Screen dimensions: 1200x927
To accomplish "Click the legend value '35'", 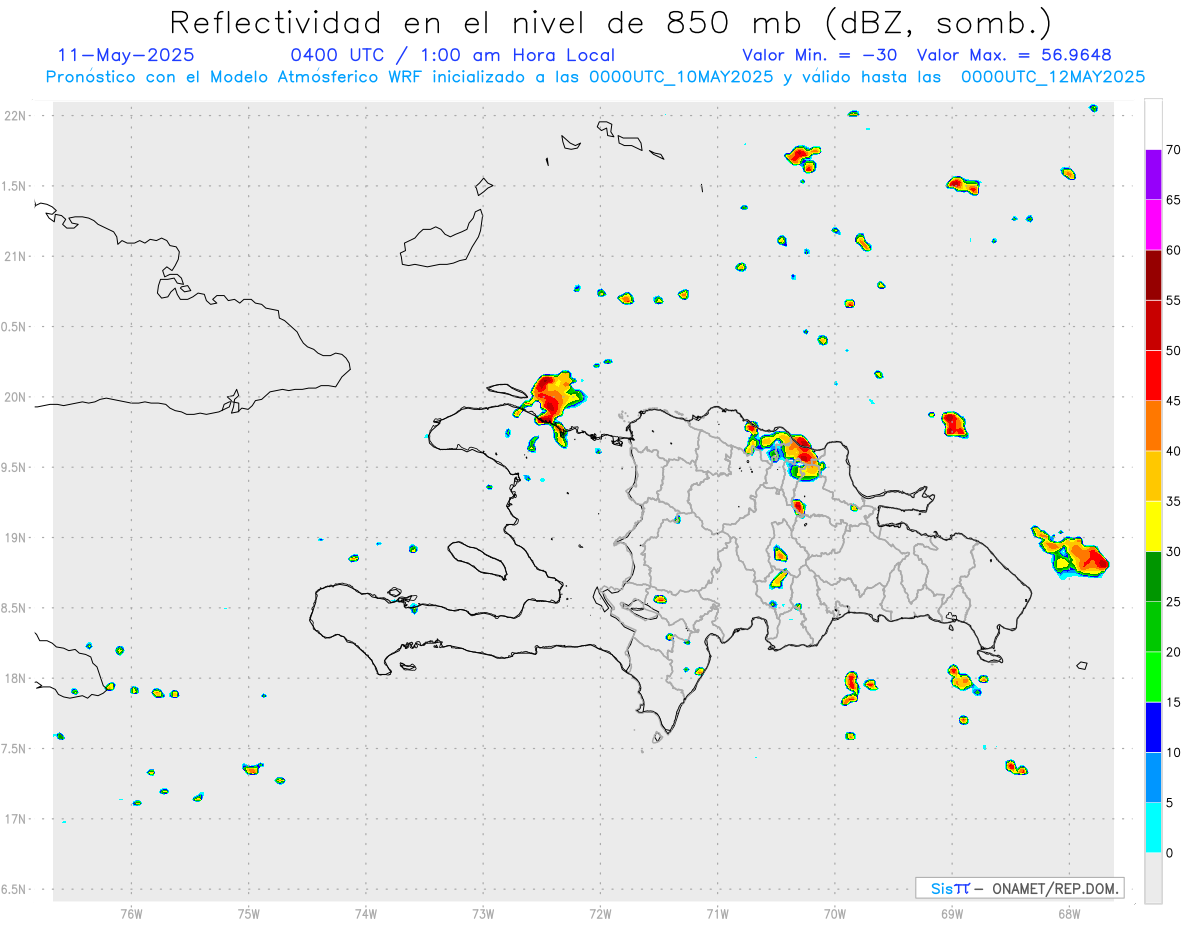I will [1173, 501].
